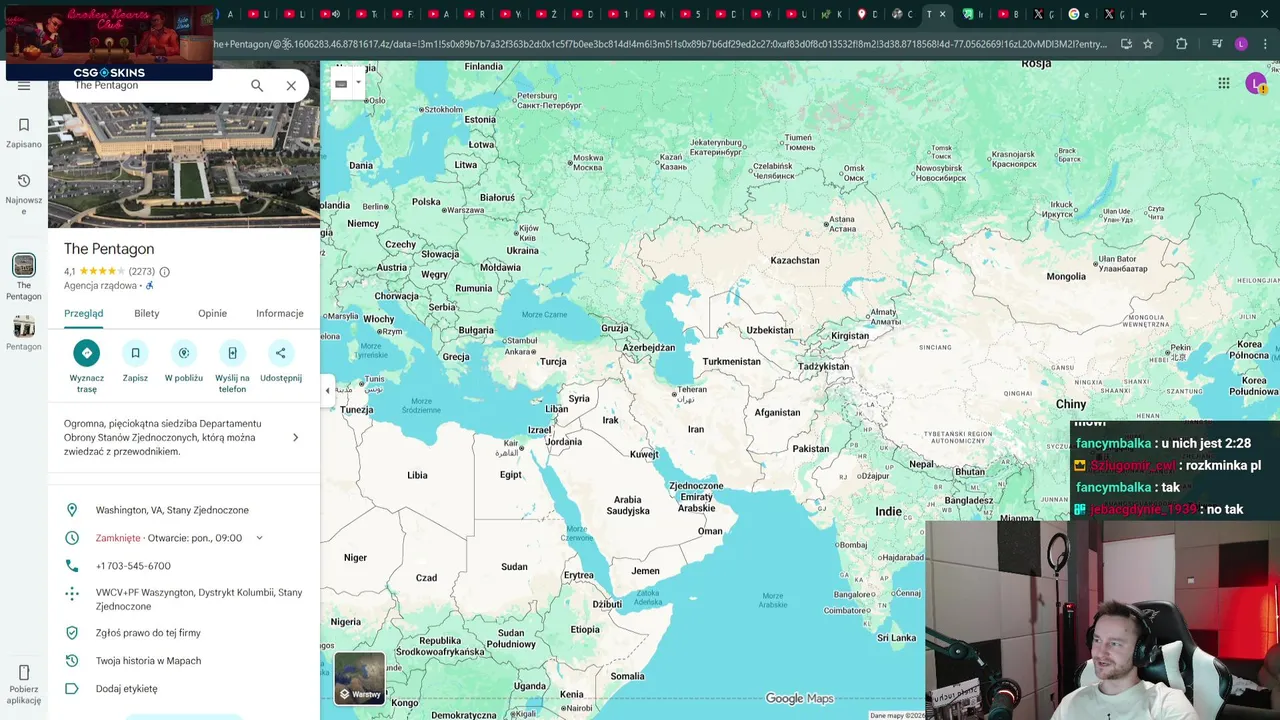
Task: Click Chrome install app icon in address bar
Action: (x=1126, y=44)
